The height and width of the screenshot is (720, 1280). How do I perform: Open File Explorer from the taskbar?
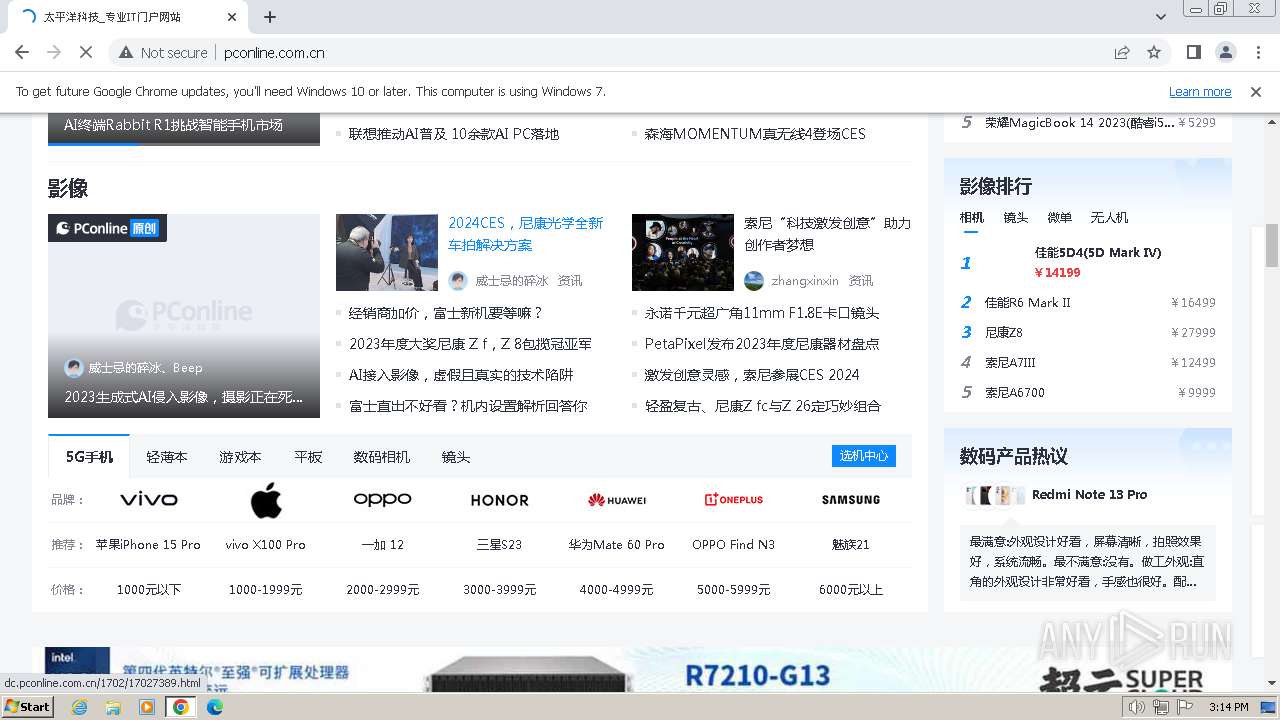pyautogui.click(x=113, y=707)
